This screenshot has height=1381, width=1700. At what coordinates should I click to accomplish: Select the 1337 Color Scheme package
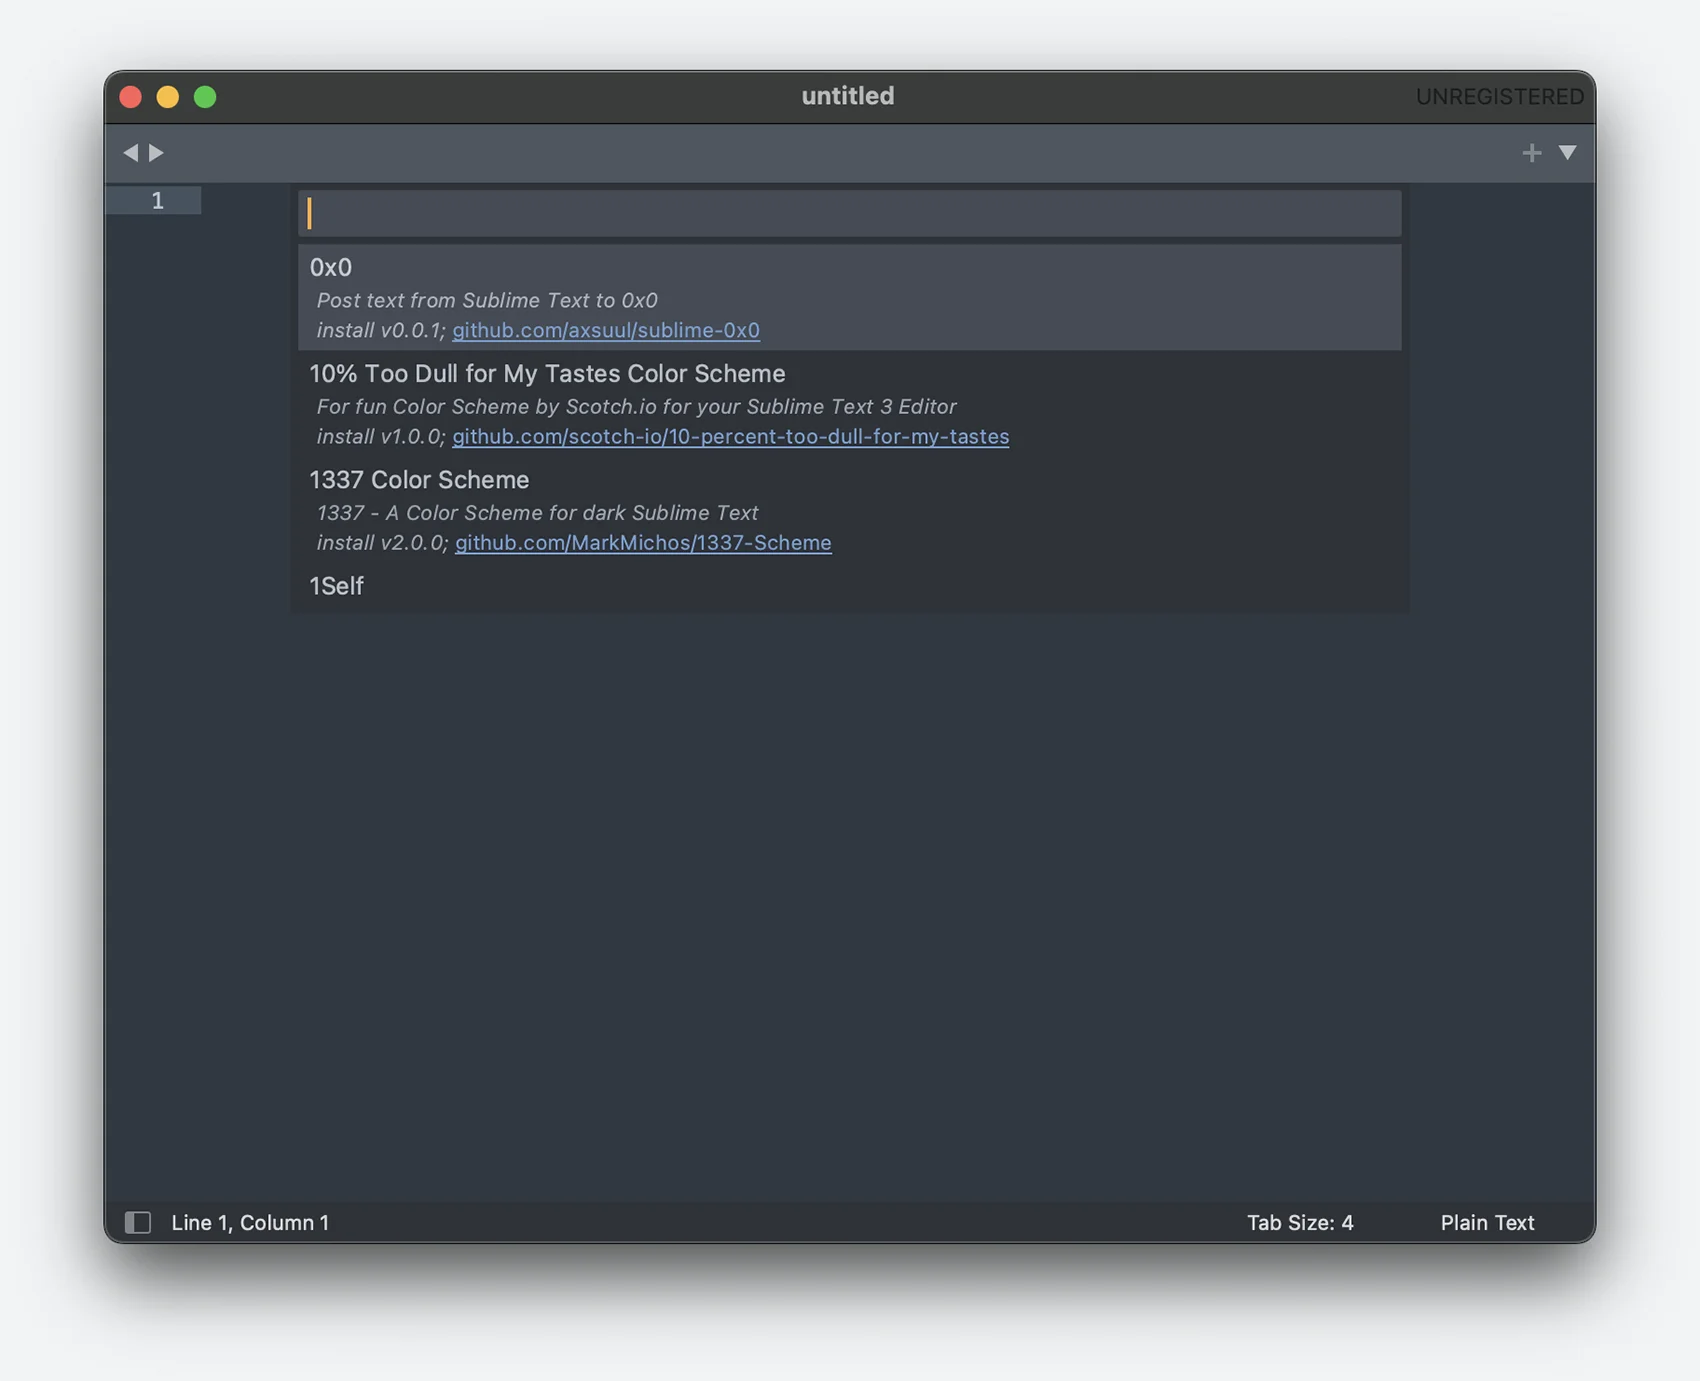tap(849, 510)
